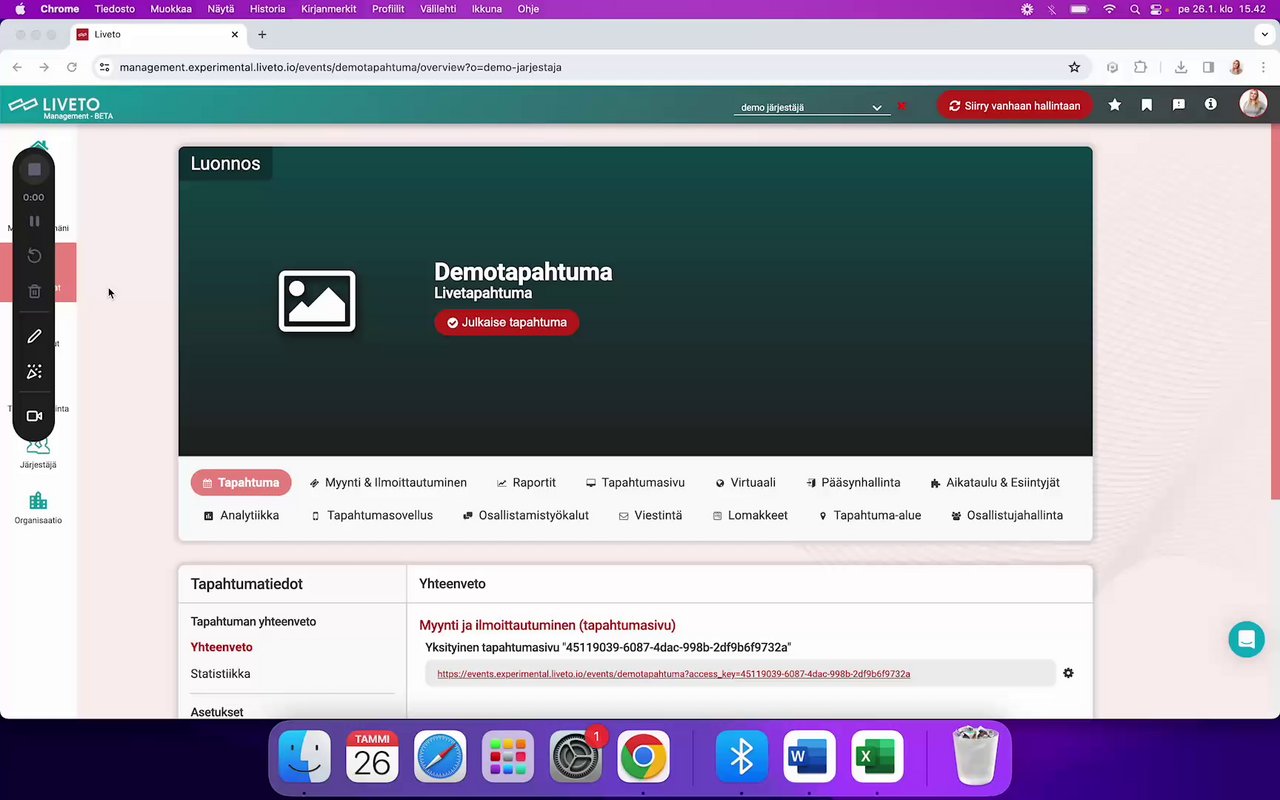Screen dimensions: 1280x800
Task: Open Chrome profile avatar in toolbar
Action: (x=1236, y=67)
